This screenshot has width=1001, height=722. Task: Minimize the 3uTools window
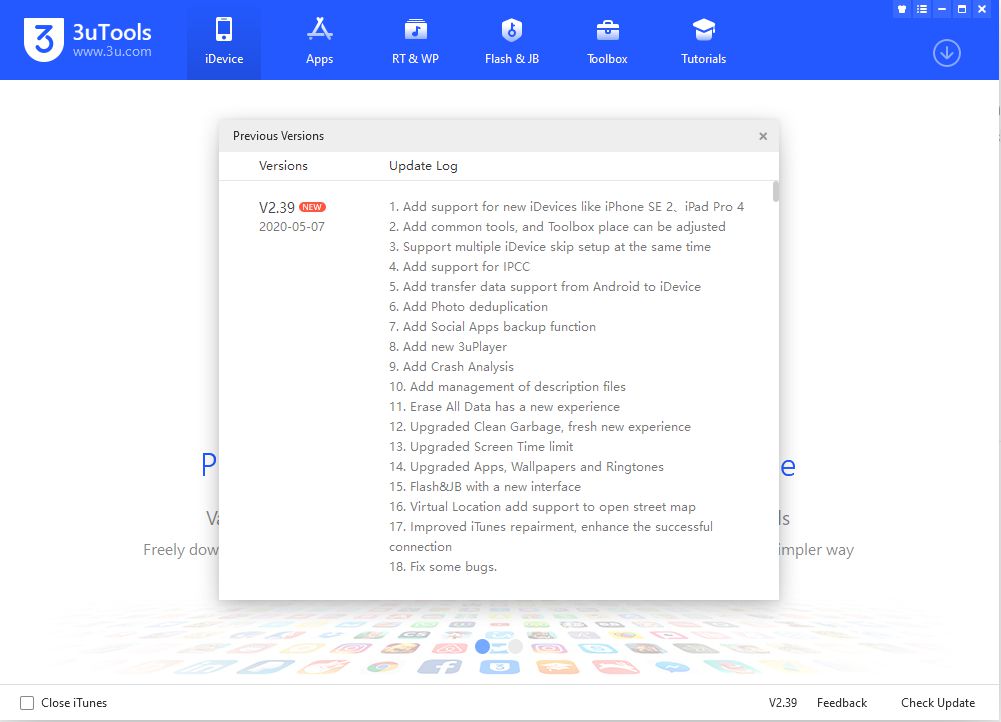coord(941,9)
